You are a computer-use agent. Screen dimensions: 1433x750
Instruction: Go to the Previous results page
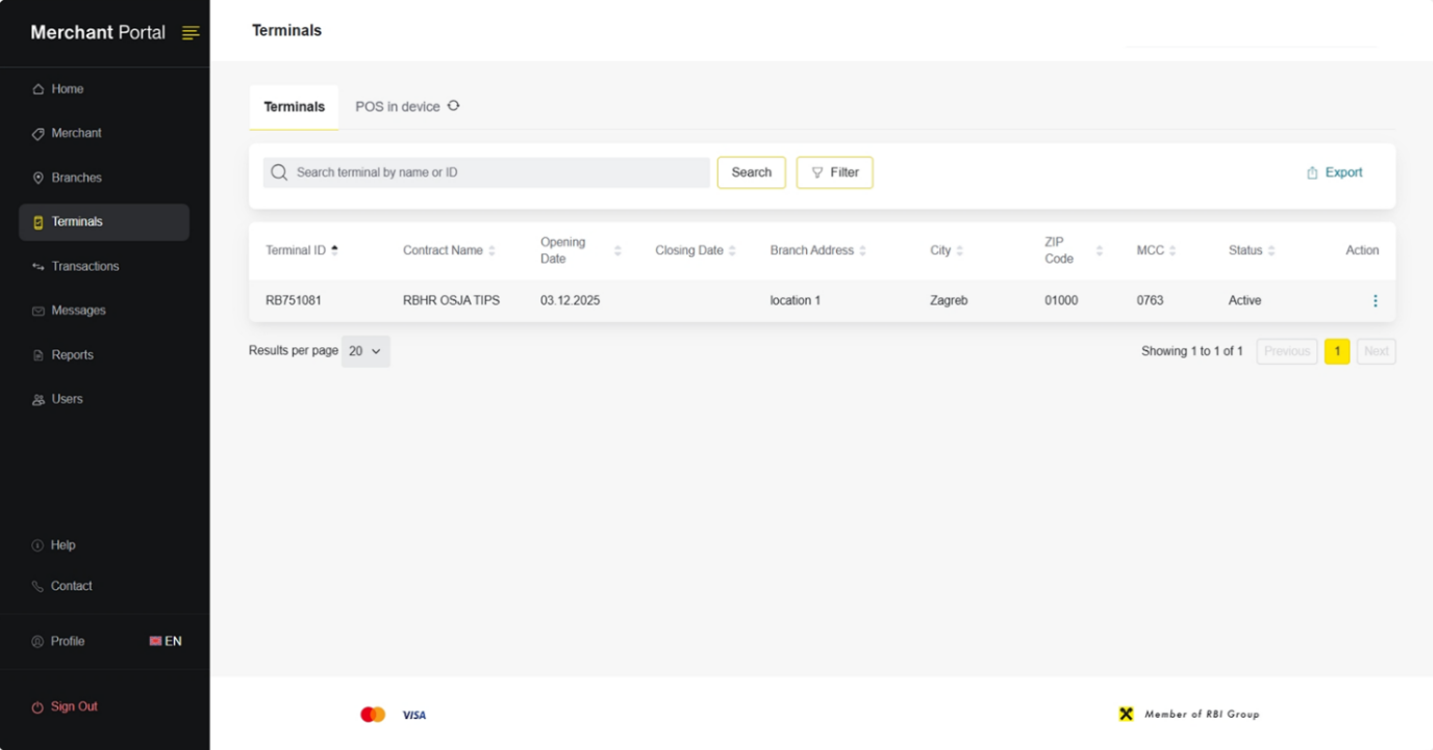click(x=1286, y=351)
